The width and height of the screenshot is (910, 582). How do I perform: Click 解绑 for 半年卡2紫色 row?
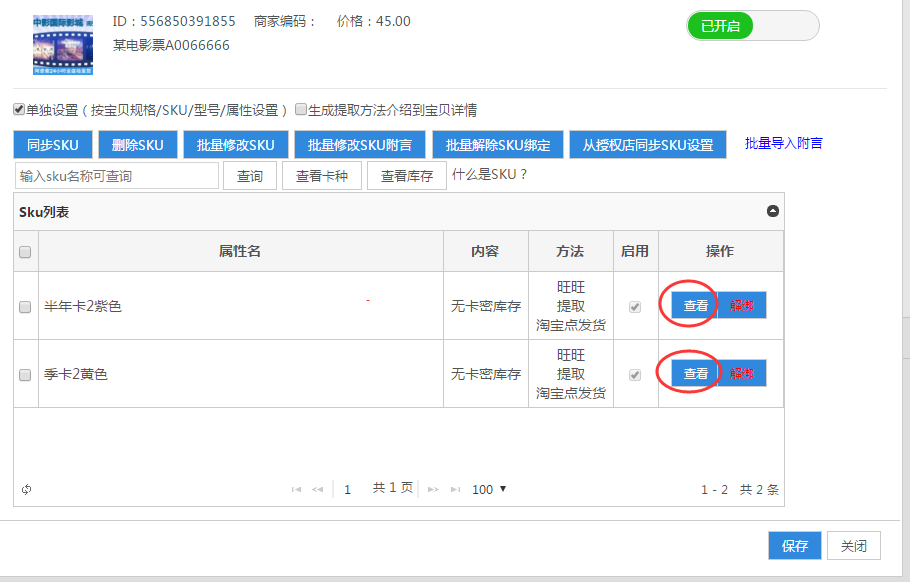(x=742, y=306)
